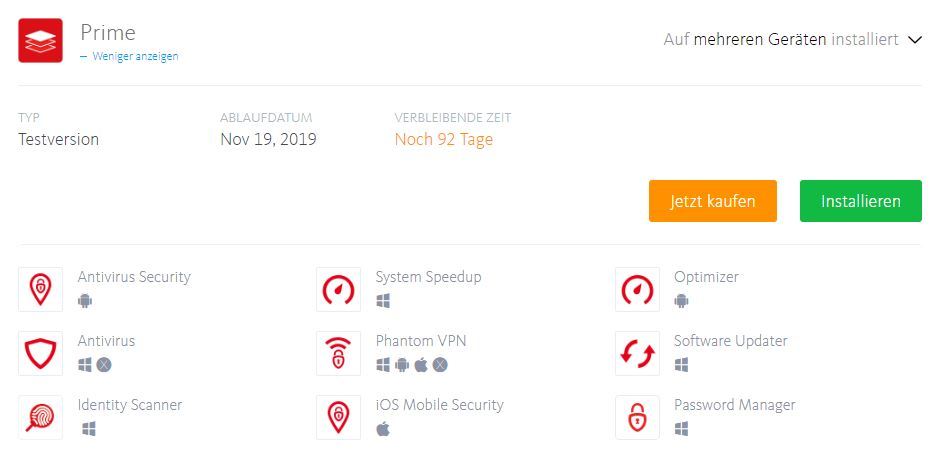
Task: Click the Apple icon under Phantom VPN
Action: [421, 365]
